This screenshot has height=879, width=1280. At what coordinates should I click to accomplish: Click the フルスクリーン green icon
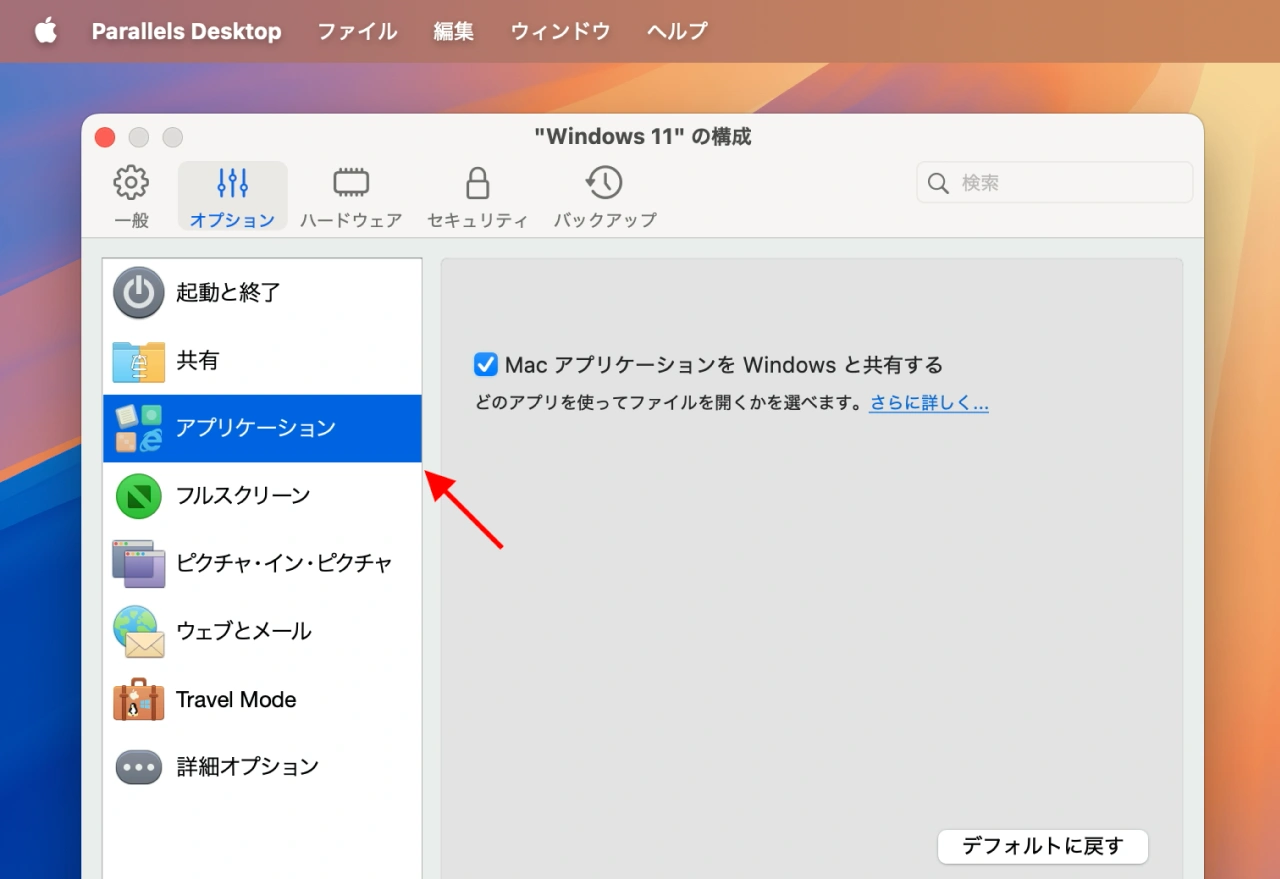coord(138,496)
